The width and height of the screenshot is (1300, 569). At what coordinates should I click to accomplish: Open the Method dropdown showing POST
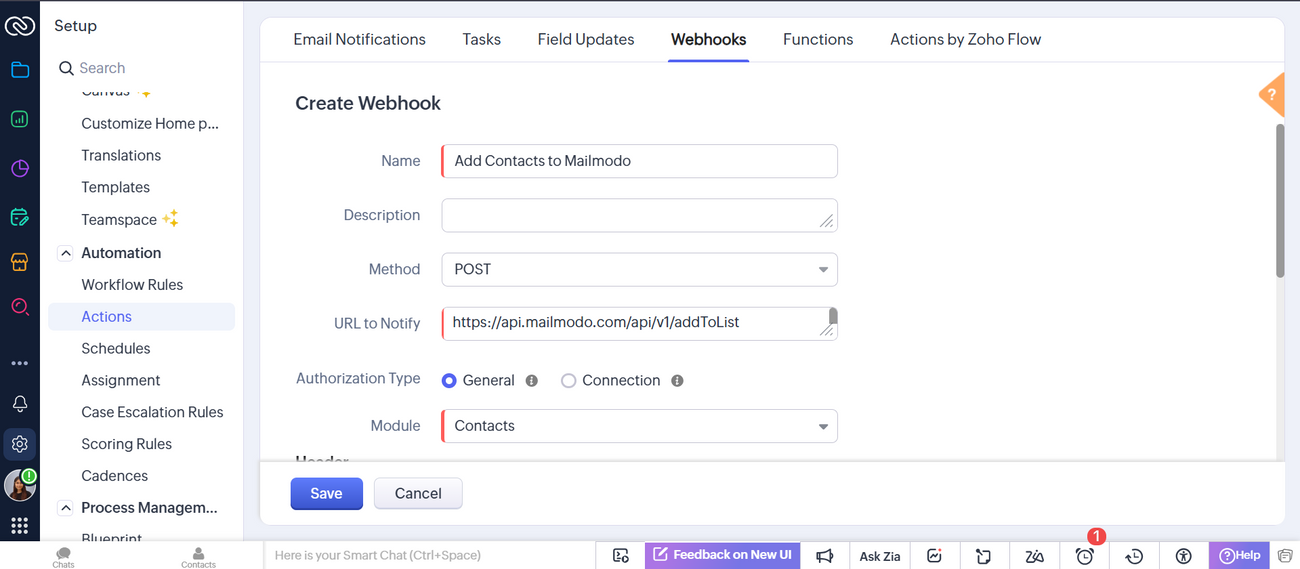click(639, 270)
